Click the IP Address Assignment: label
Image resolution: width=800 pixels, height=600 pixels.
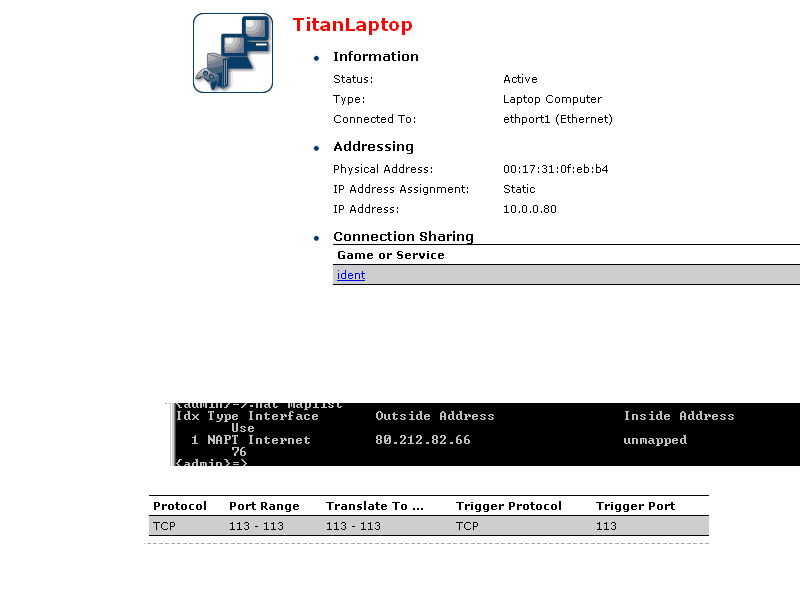click(401, 189)
